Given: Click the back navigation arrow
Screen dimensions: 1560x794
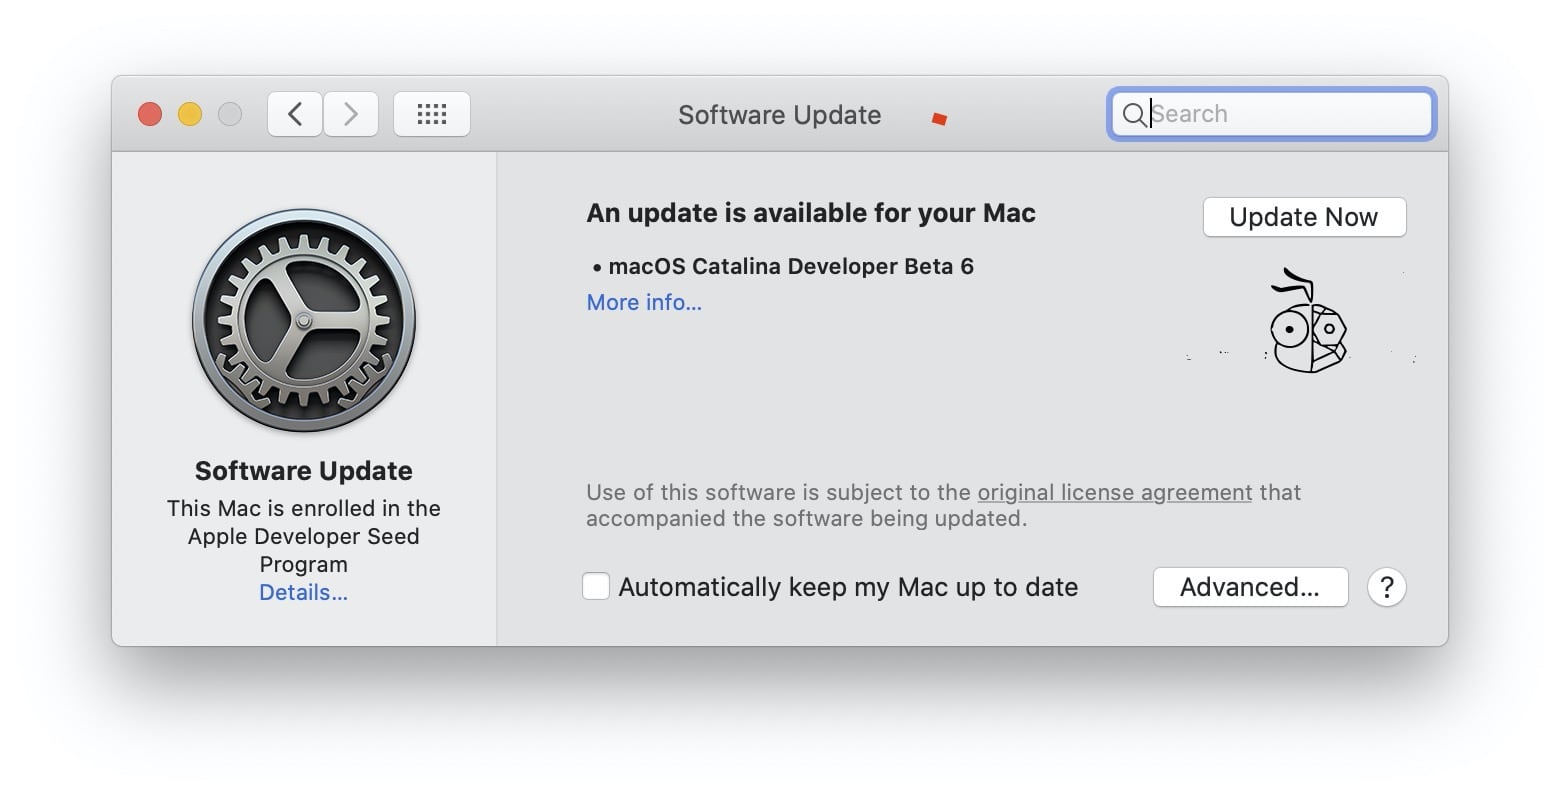Looking at the screenshot, I should click(294, 113).
